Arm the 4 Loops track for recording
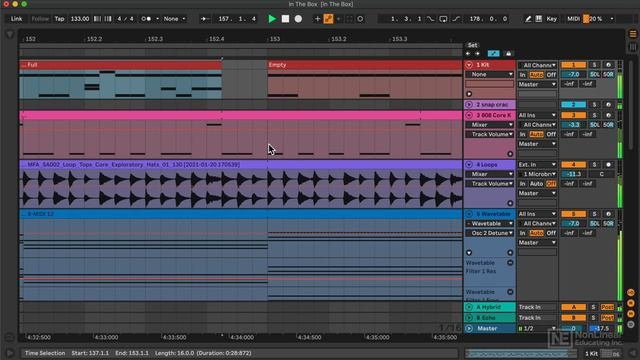Viewport: 640px width, 360px height. [608, 164]
